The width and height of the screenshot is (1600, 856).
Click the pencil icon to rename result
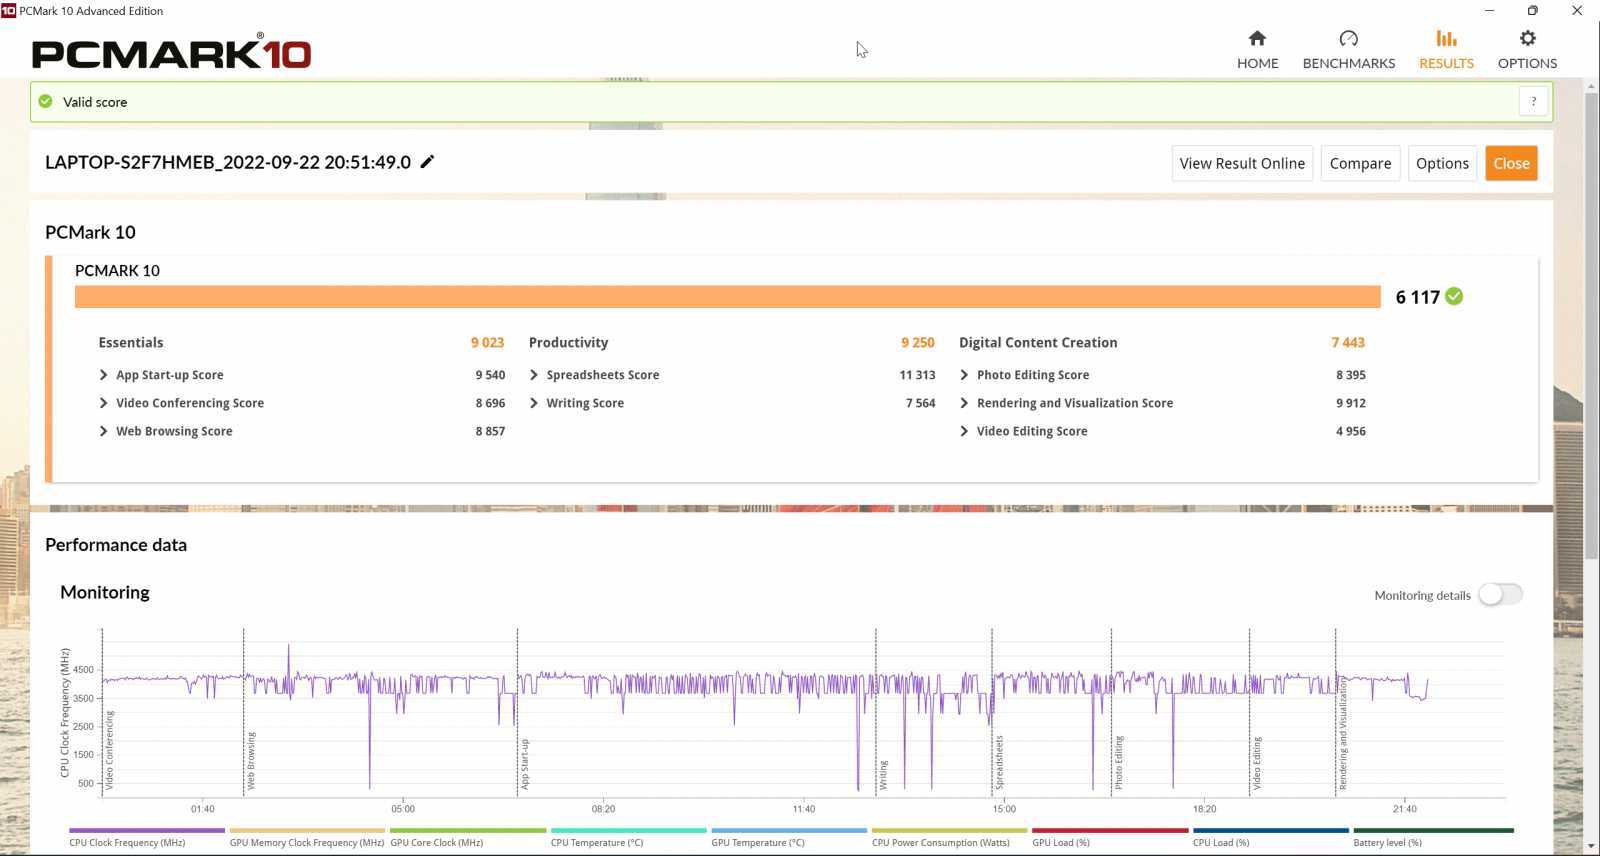(x=427, y=162)
